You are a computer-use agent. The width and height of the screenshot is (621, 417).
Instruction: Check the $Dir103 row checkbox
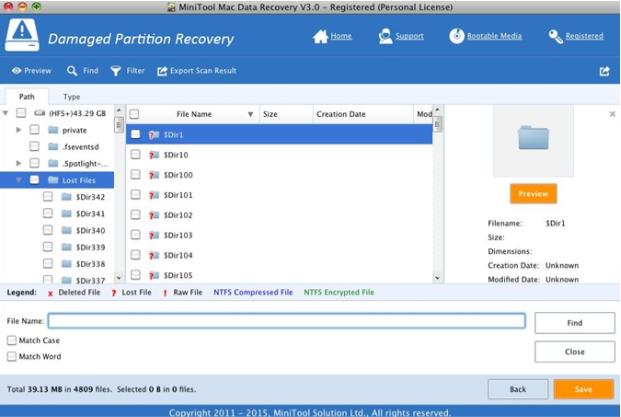point(135,235)
